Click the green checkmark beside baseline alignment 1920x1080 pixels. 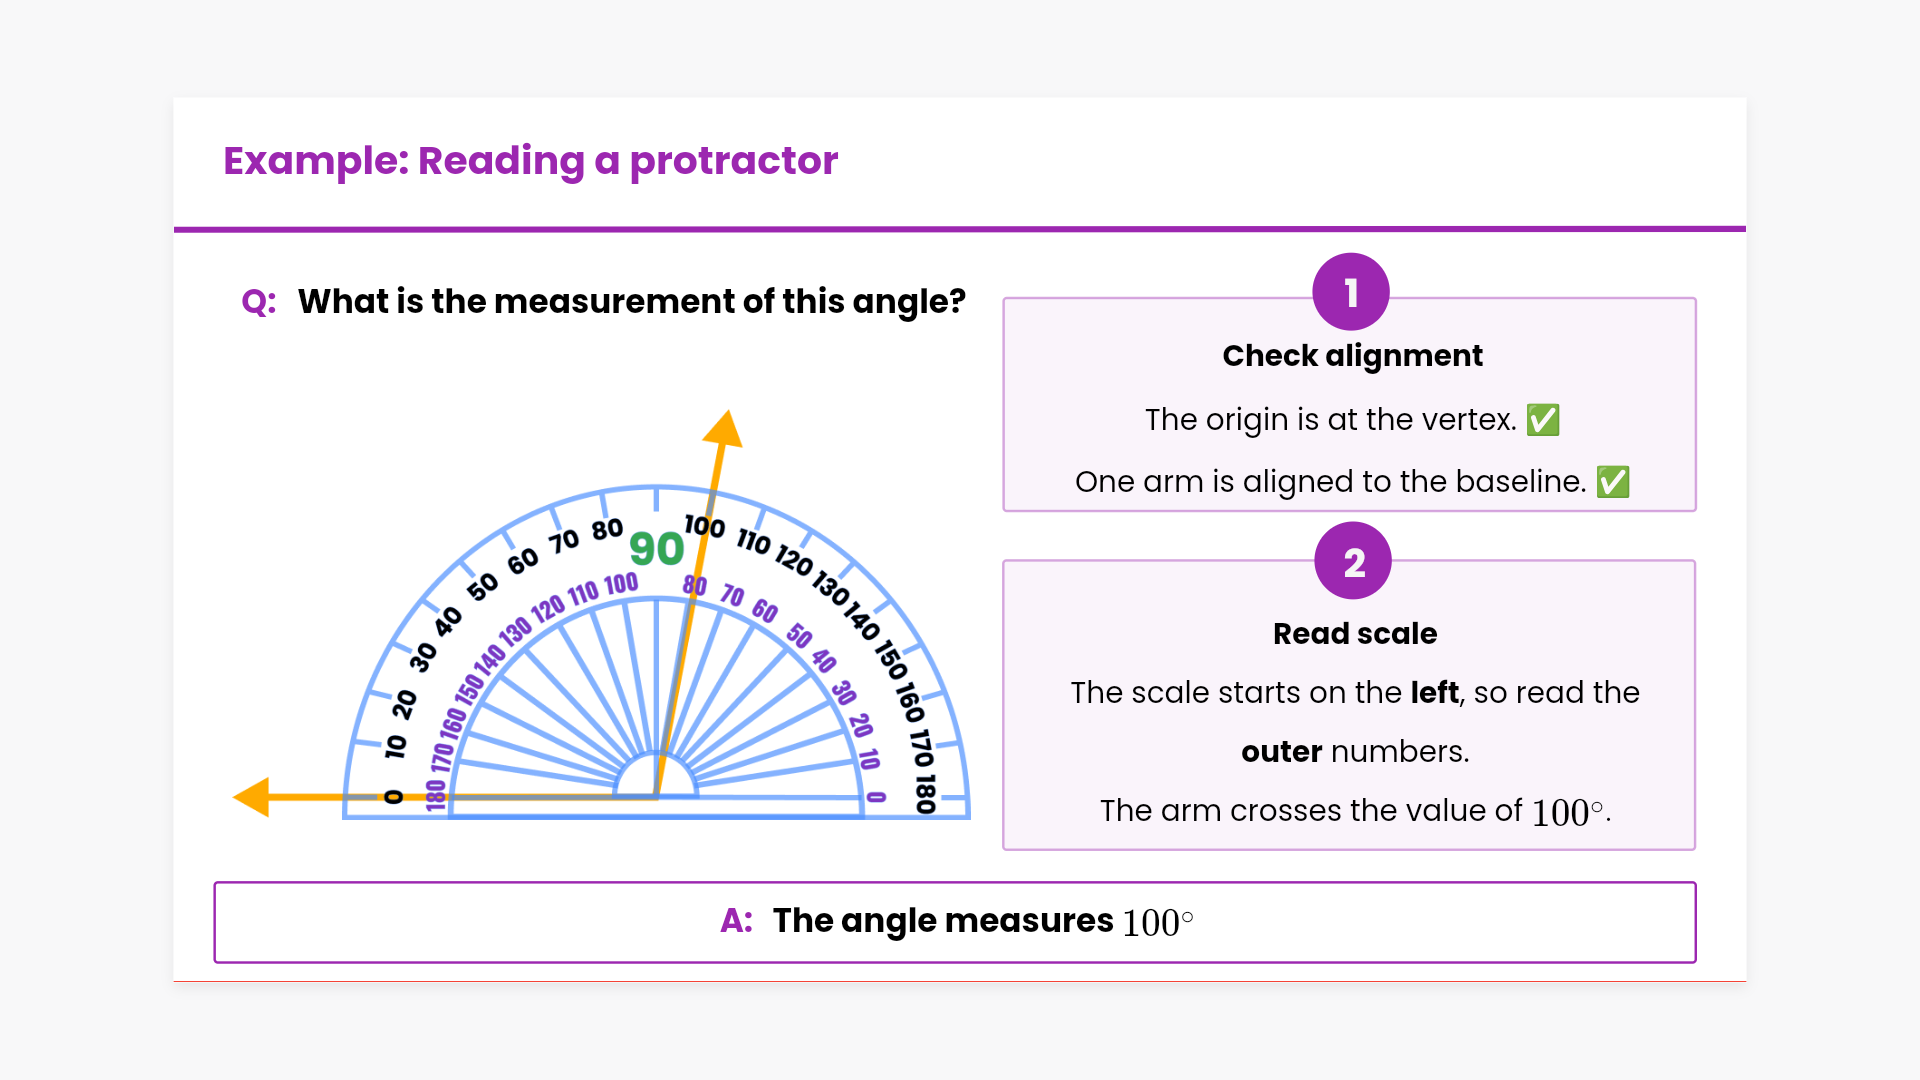[1613, 482]
